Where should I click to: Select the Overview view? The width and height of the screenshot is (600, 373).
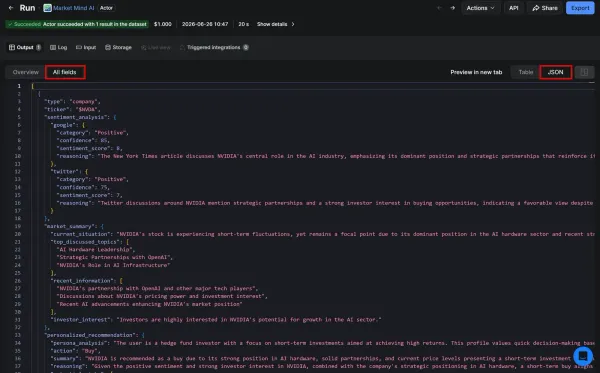click(x=26, y=72)
